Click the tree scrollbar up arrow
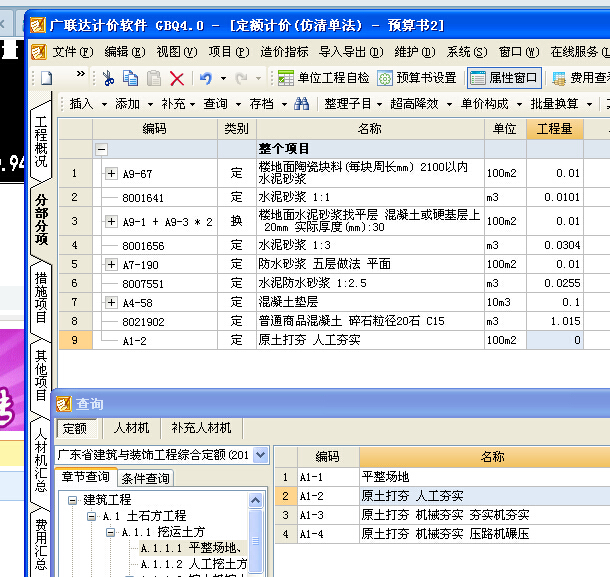Viewport: 610px width, 577px height. point(256,500)
